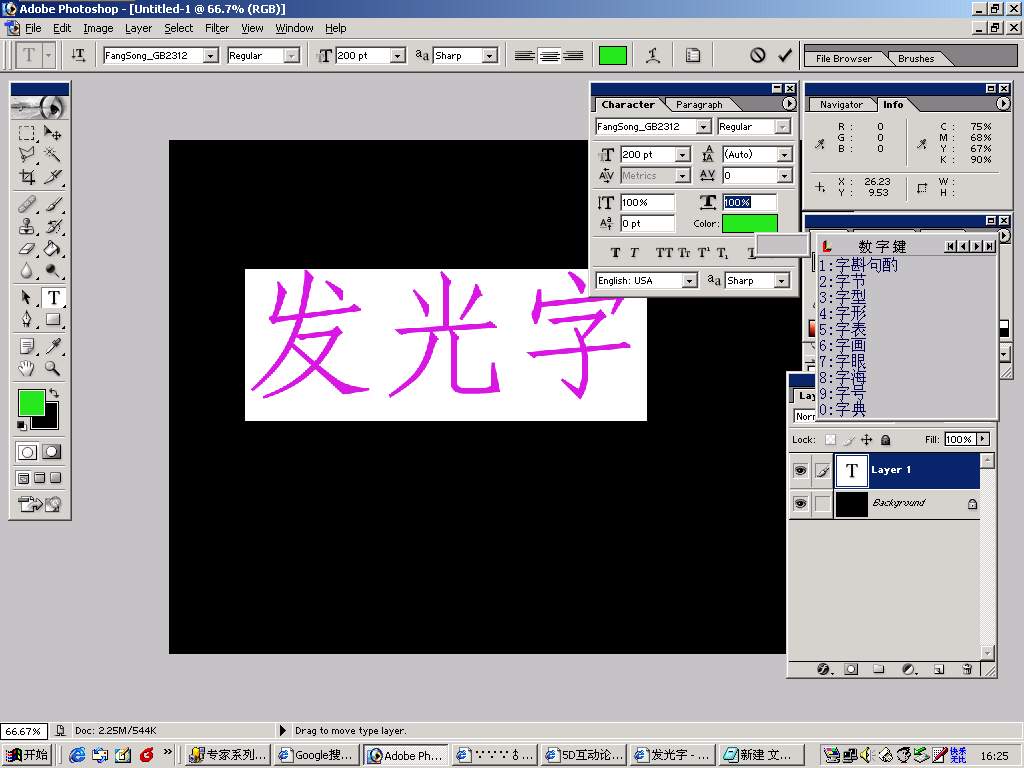Screen dimensions: 1024x768
Task: Switch to Standard editing mode
Action: click(27, 452)
